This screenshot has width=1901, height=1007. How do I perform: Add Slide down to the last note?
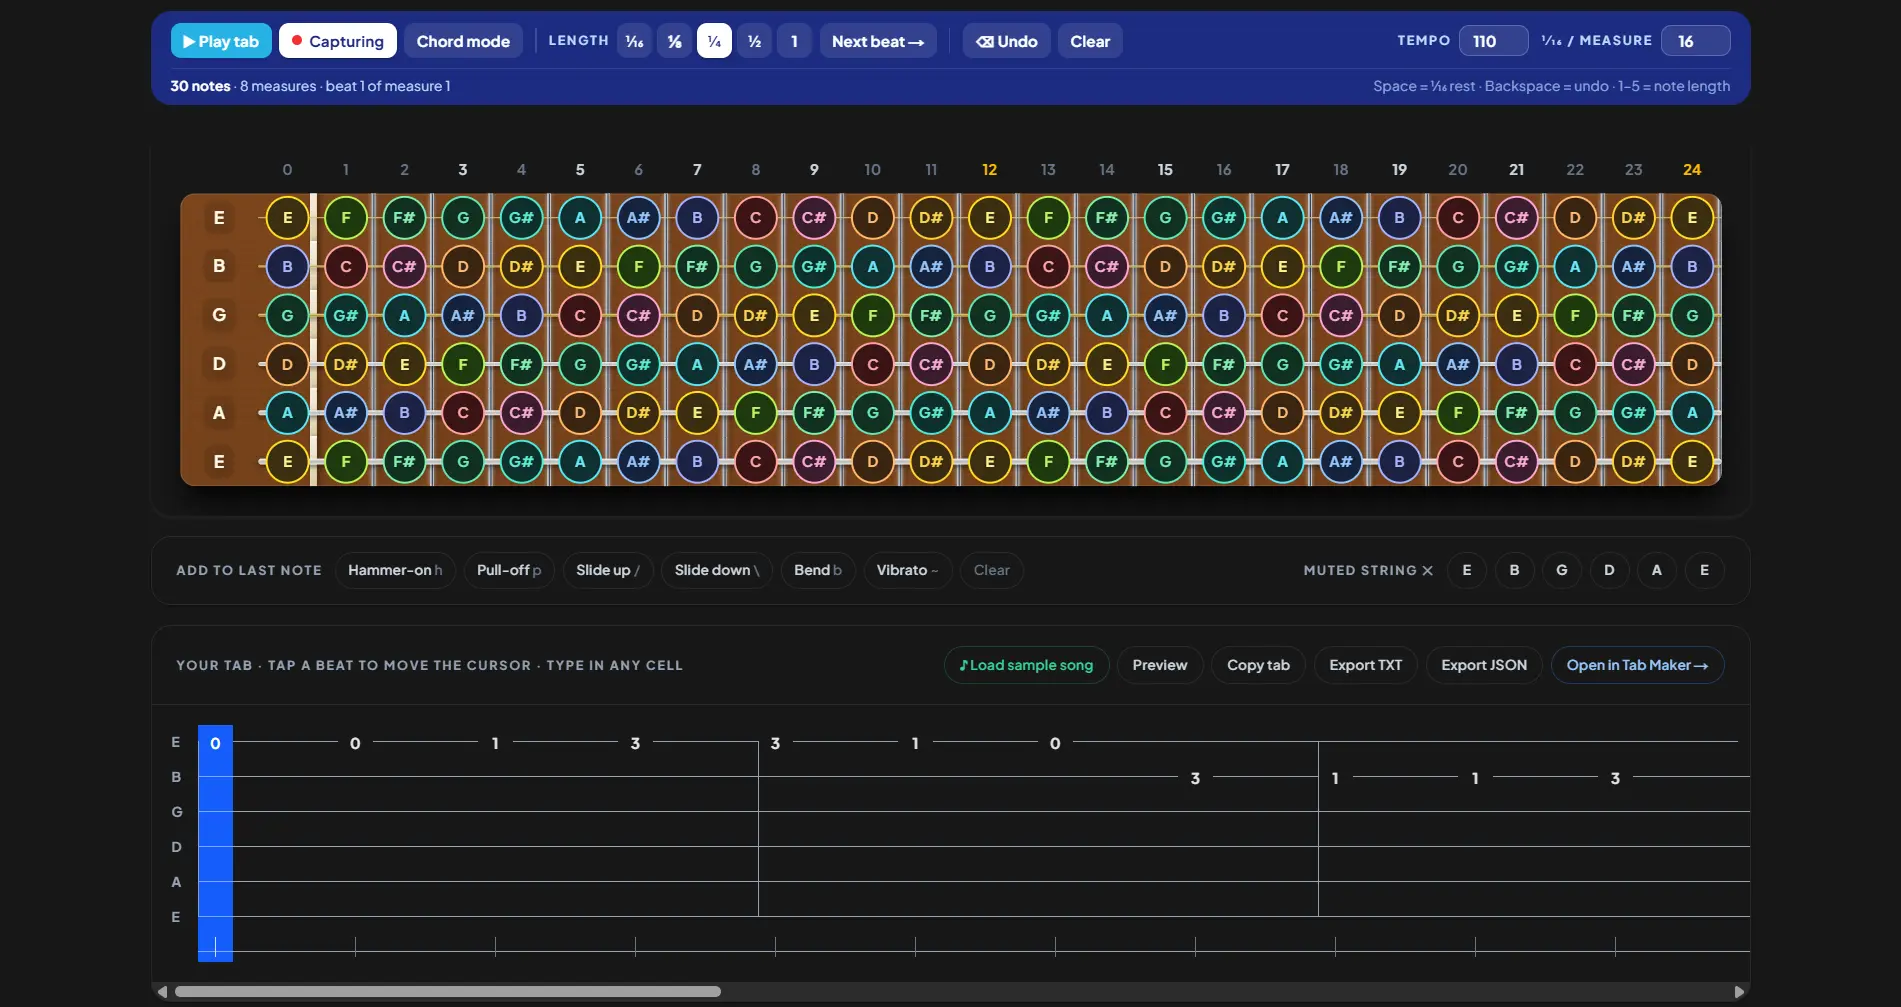717,570
